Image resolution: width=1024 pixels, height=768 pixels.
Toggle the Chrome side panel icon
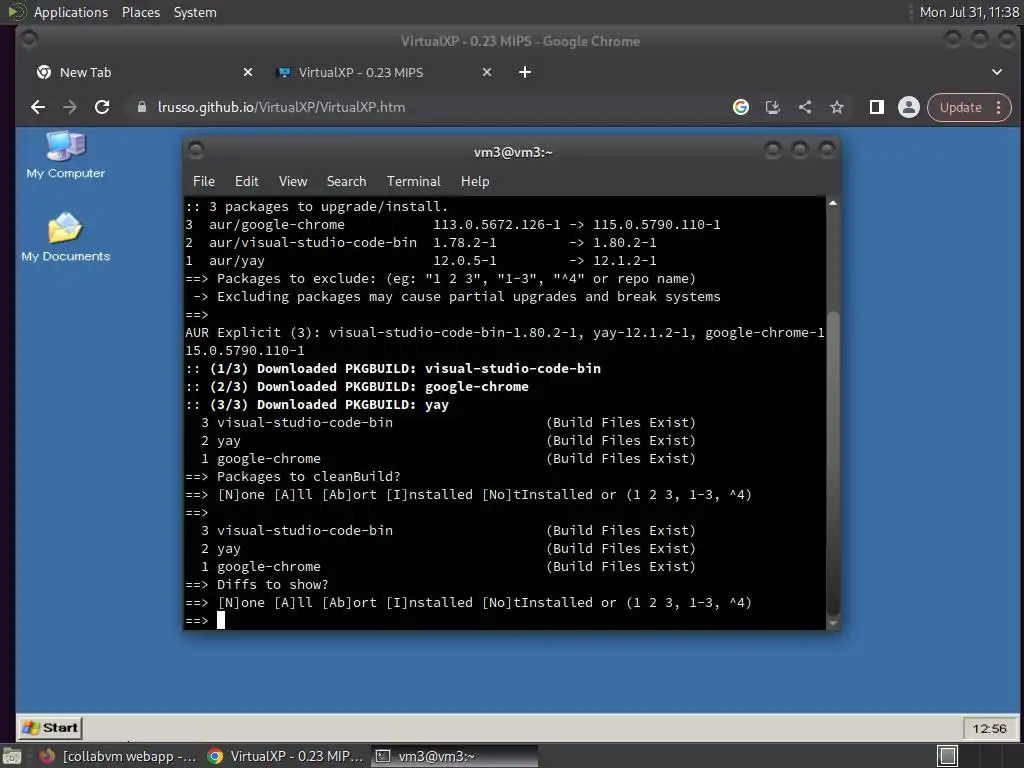pos(876,107)
